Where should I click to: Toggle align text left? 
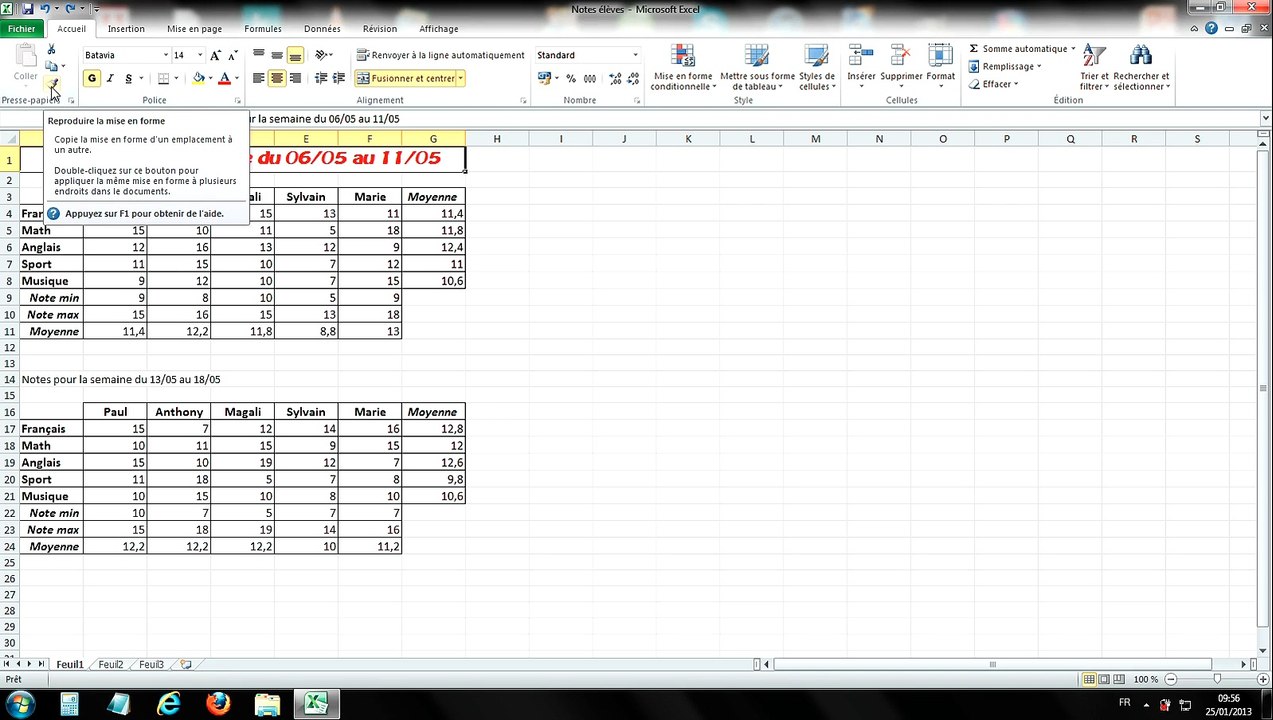click(x=258, y=78)
